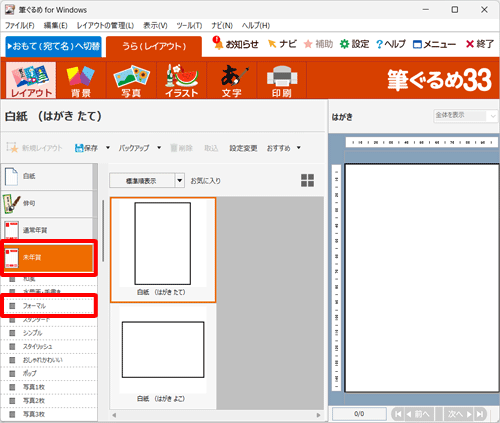
Task: Click the ナビ navigation button
Action: click(x=282, y=44)
